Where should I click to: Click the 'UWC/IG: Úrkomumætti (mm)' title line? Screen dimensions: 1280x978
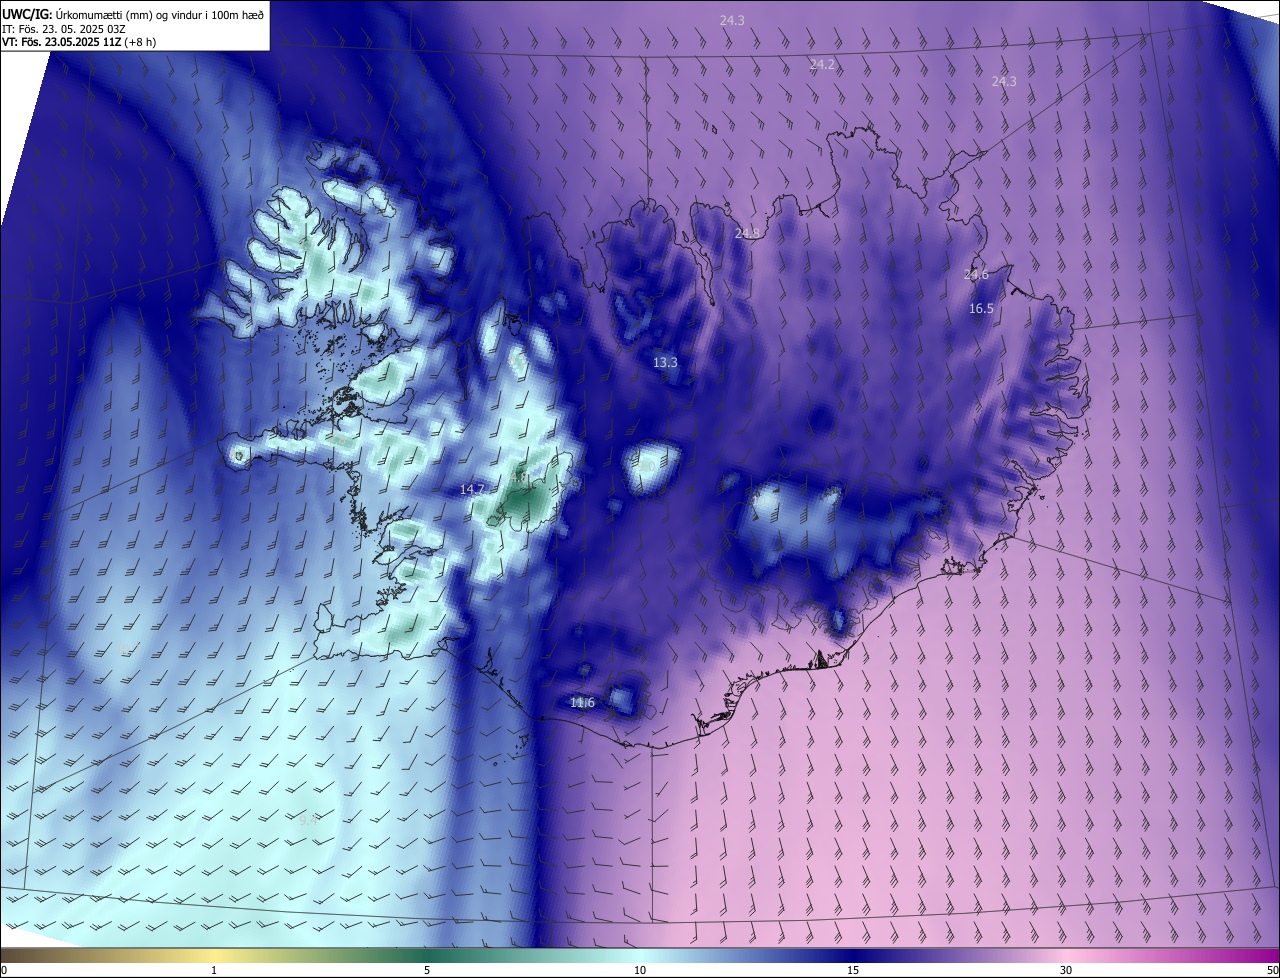(133, 14)
